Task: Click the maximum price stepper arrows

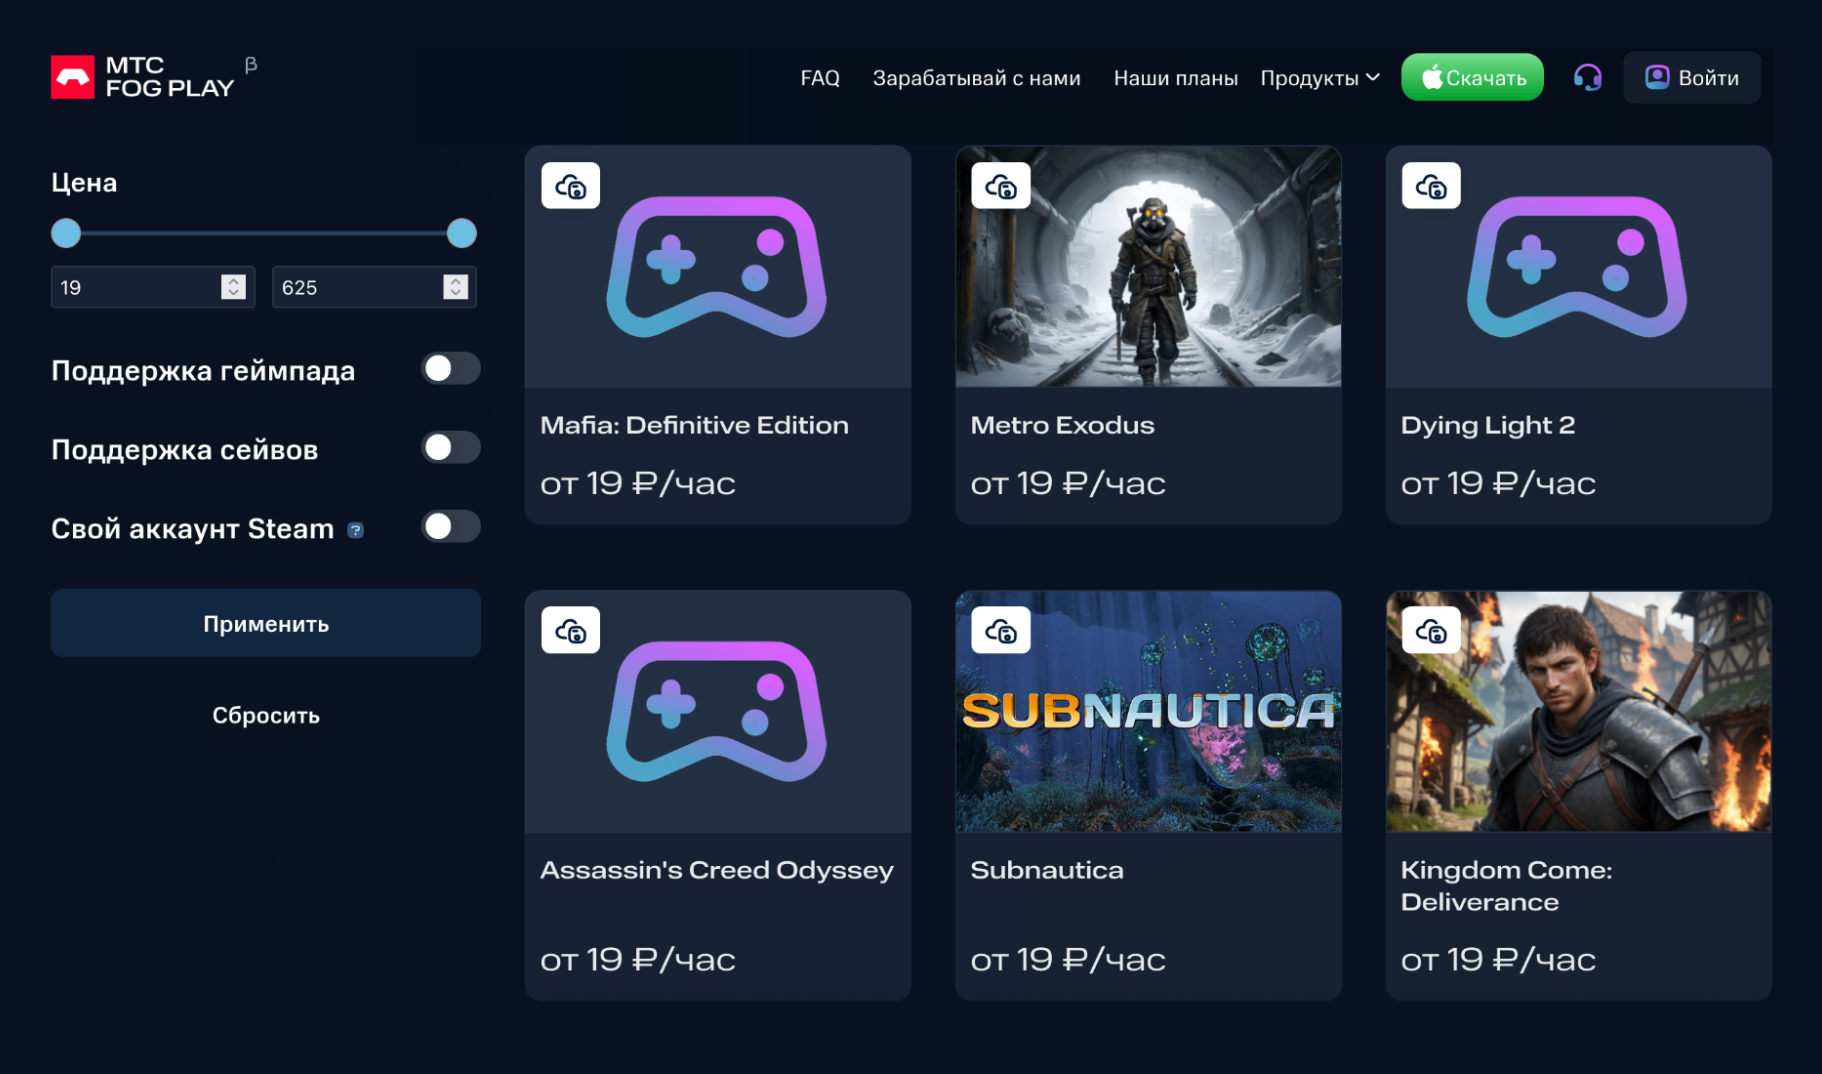Action: 455,287
